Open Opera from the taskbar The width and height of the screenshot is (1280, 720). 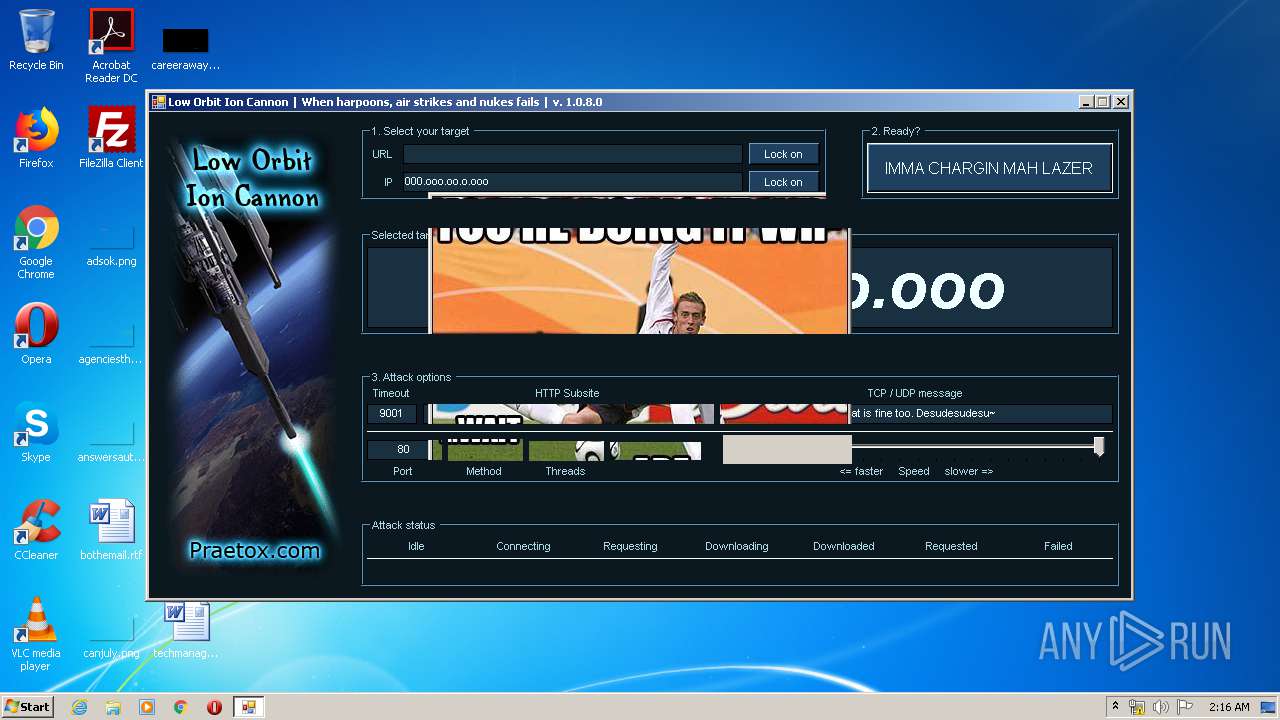click(214, 707)
